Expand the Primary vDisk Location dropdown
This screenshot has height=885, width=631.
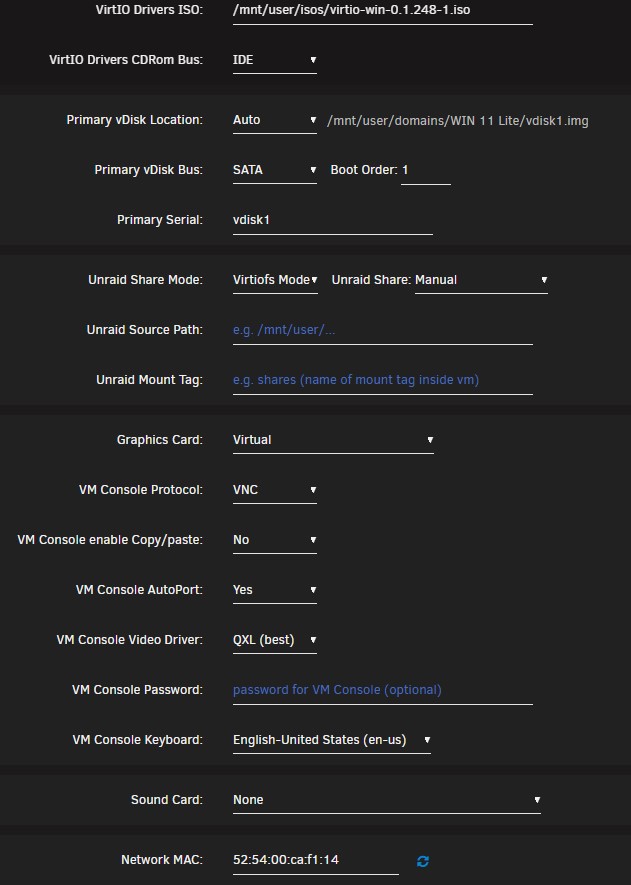274,120
